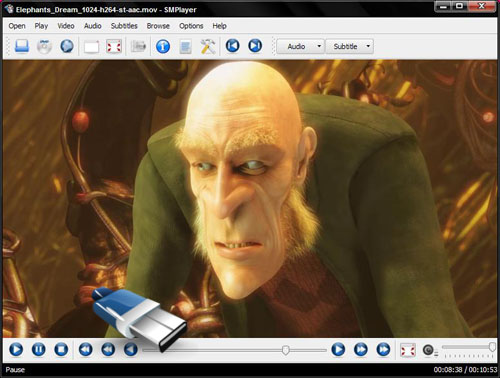Screen dimensions: 500x378
Task: Open the Video menu
Action: pos(66,26)
